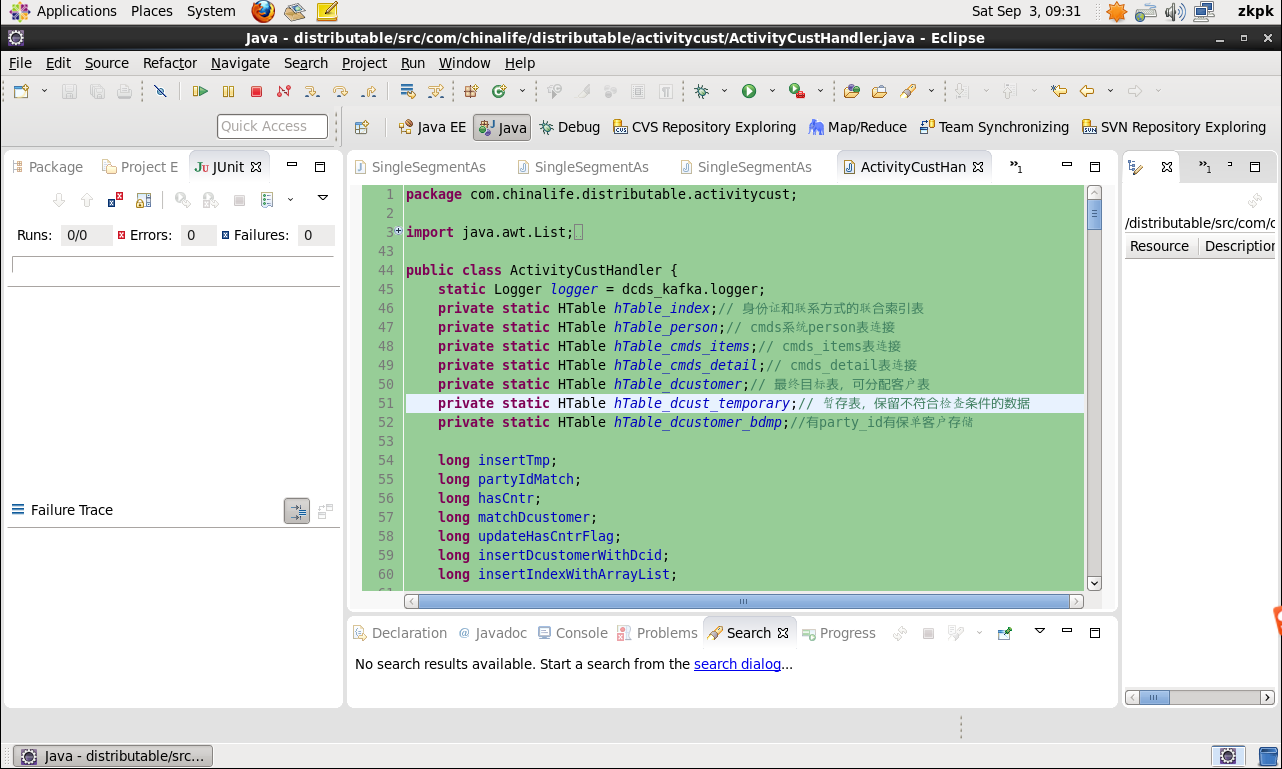Switch to the Progress tab
Viewport: 1282px width, 769px height.
pos(838,633)
